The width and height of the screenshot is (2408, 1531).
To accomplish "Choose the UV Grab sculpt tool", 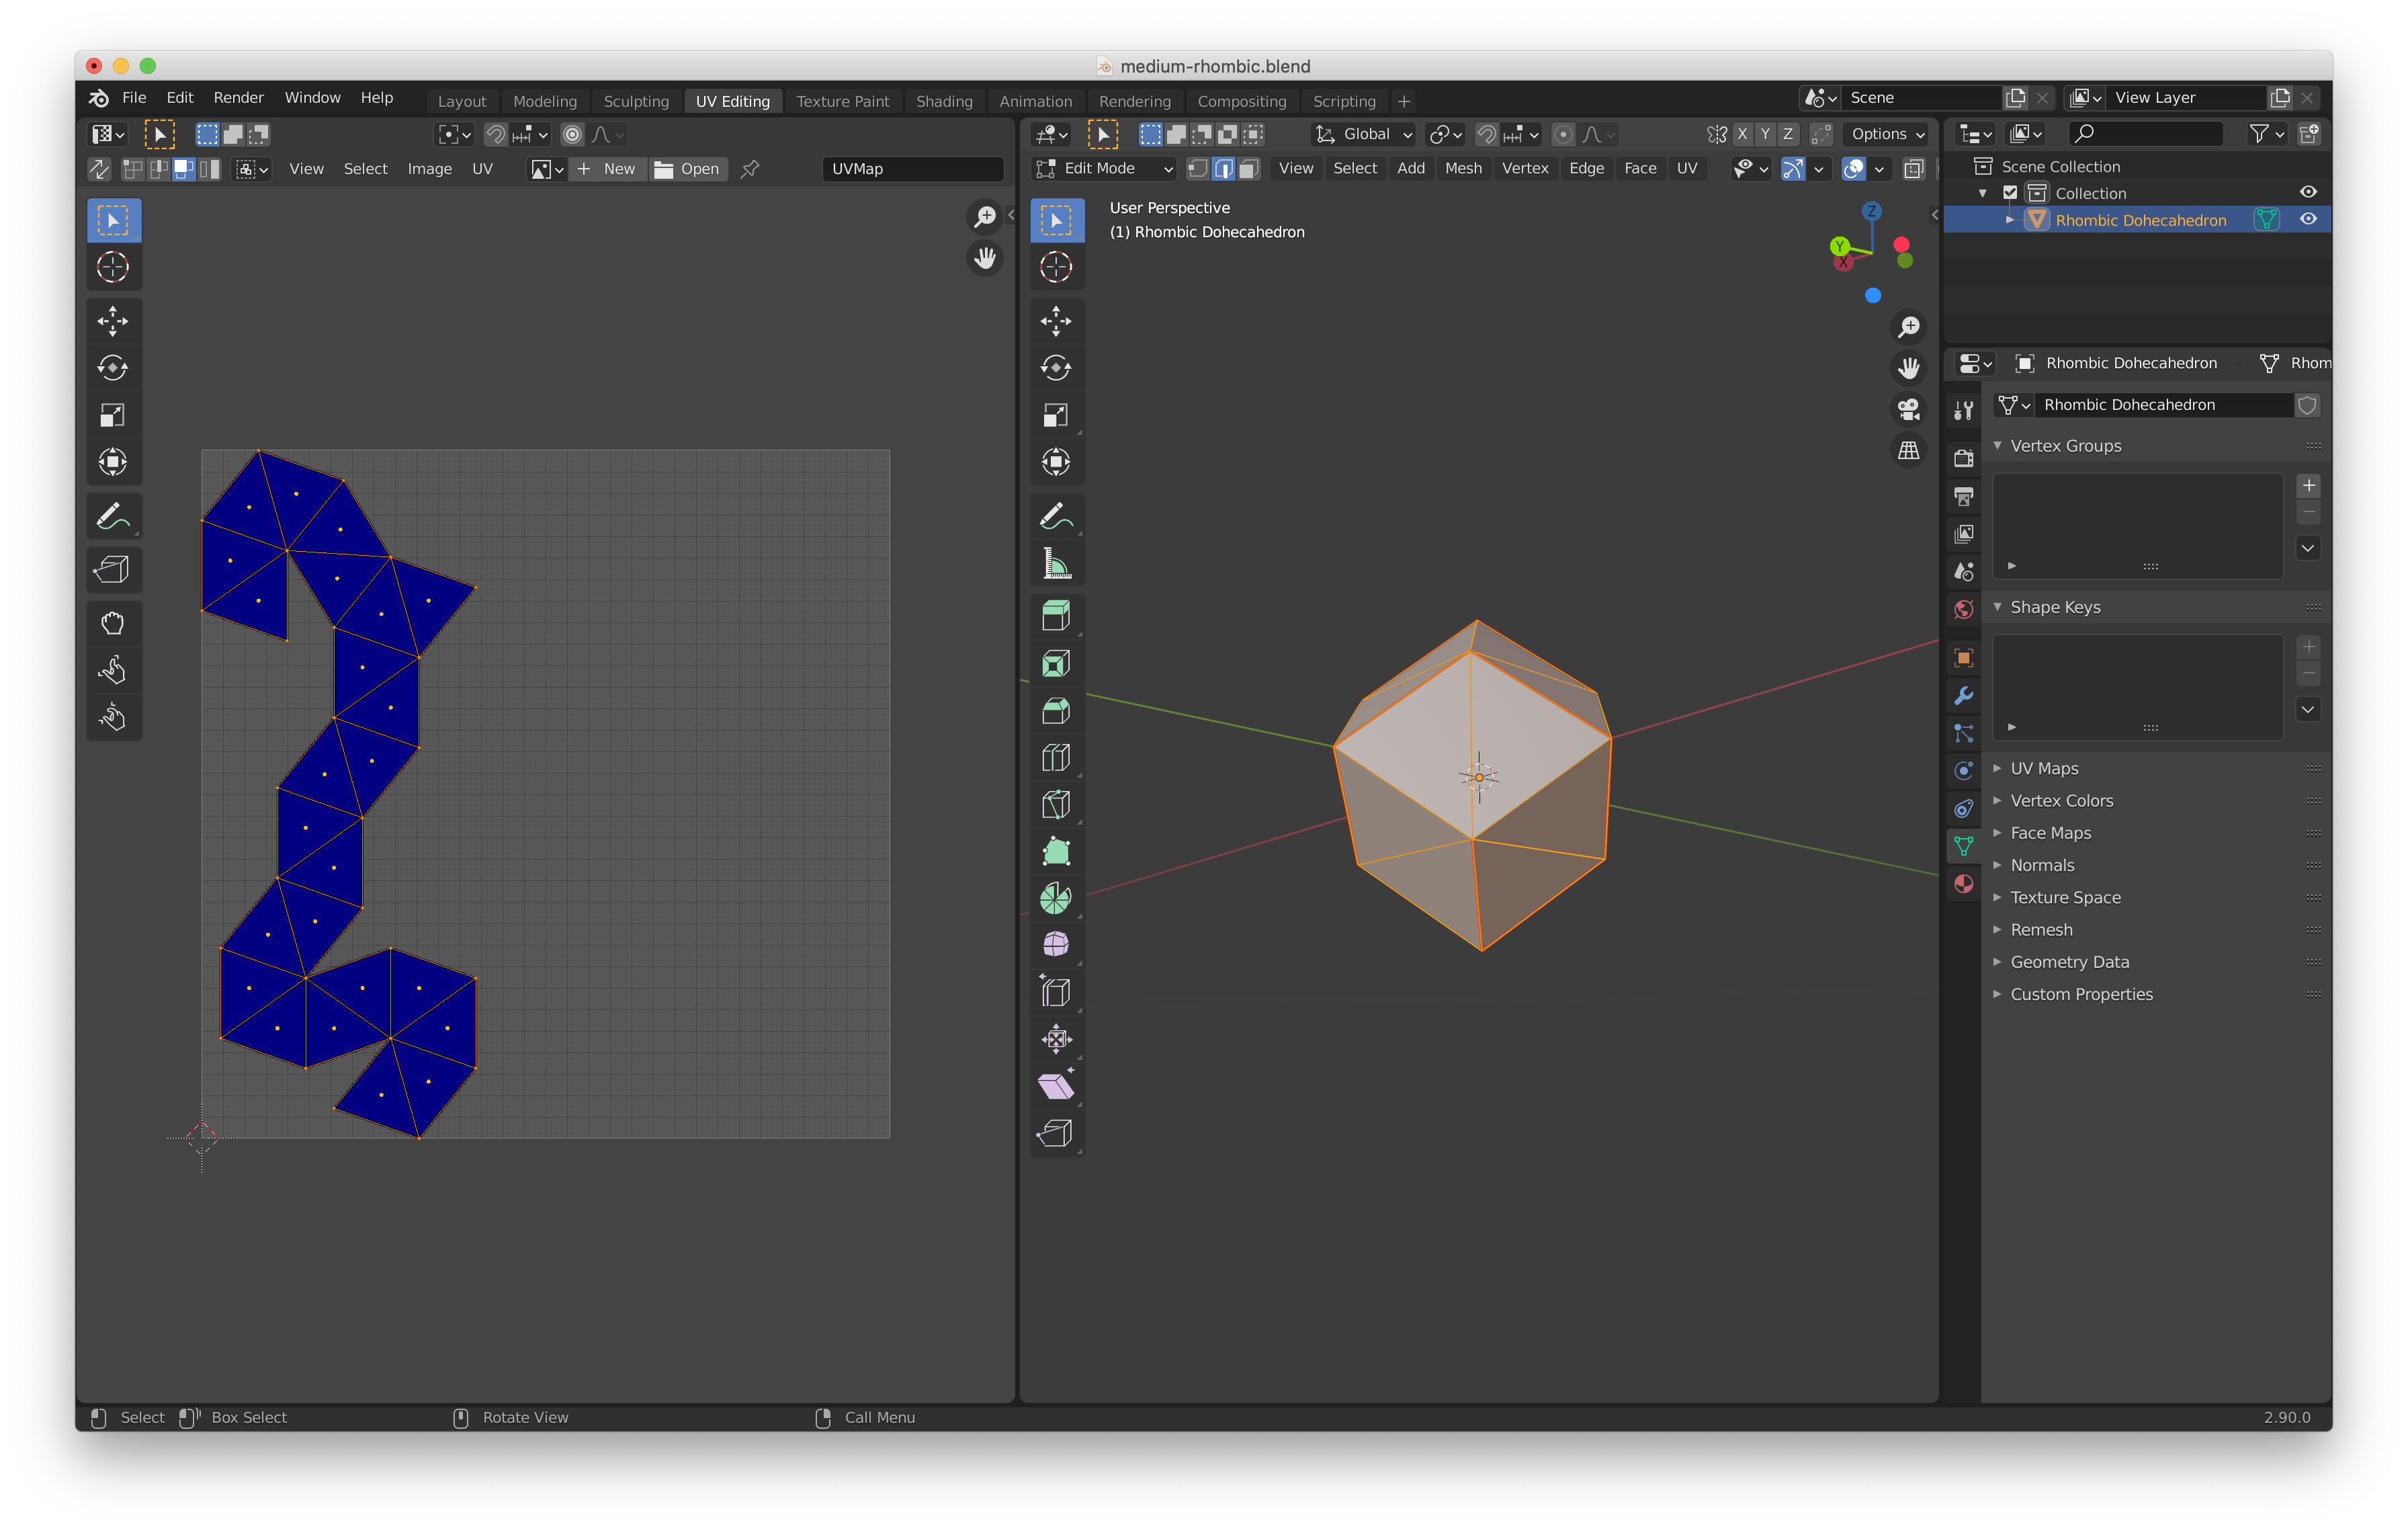I will pos(112,623).
